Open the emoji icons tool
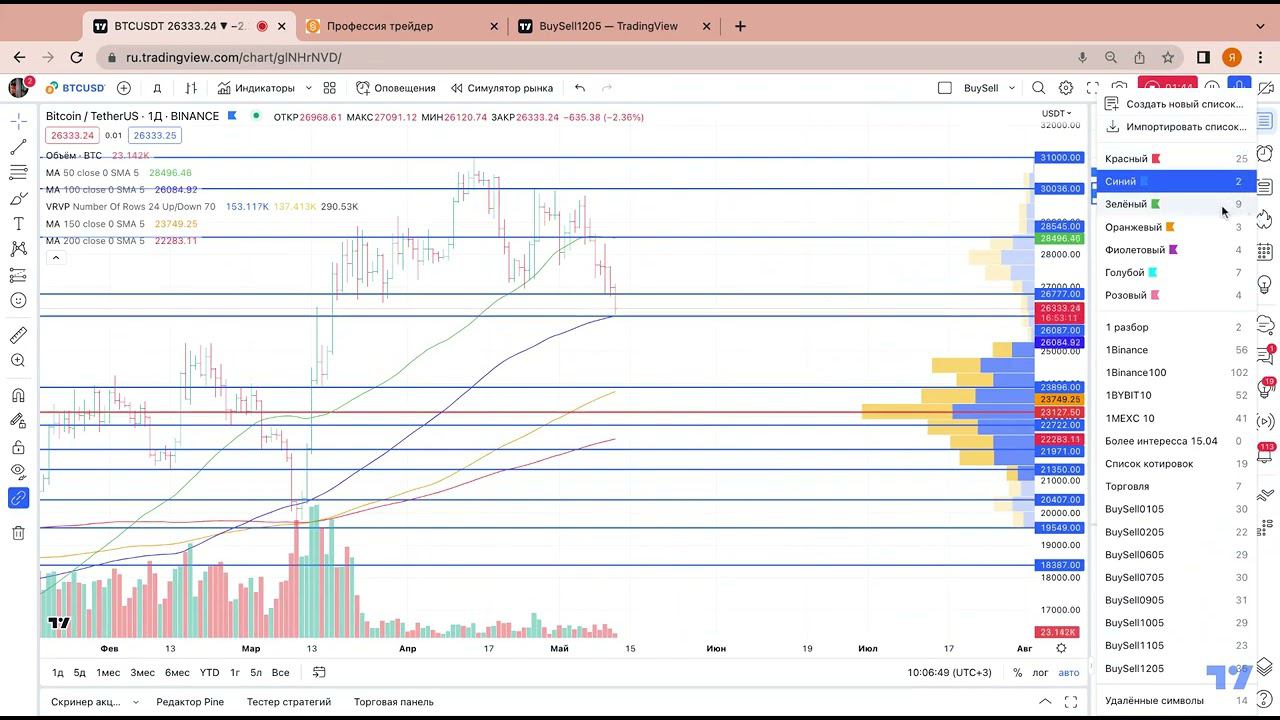Screen dimensions: 1280x720 (x=18, y=300)
